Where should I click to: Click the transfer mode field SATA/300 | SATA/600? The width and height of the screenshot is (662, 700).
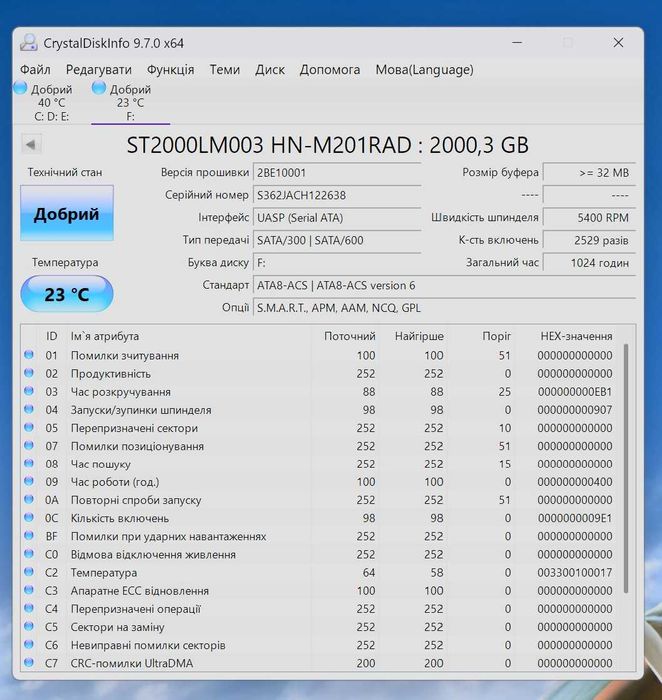tap(337, 240)
